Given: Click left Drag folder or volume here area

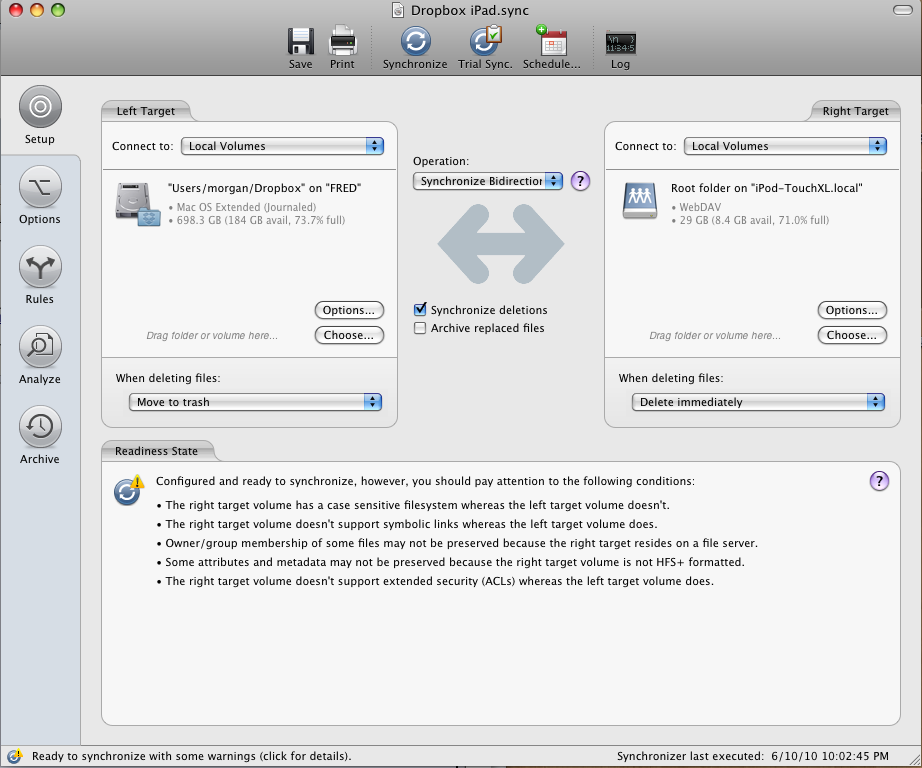Looking at the screenshot, I should (212, 336).
